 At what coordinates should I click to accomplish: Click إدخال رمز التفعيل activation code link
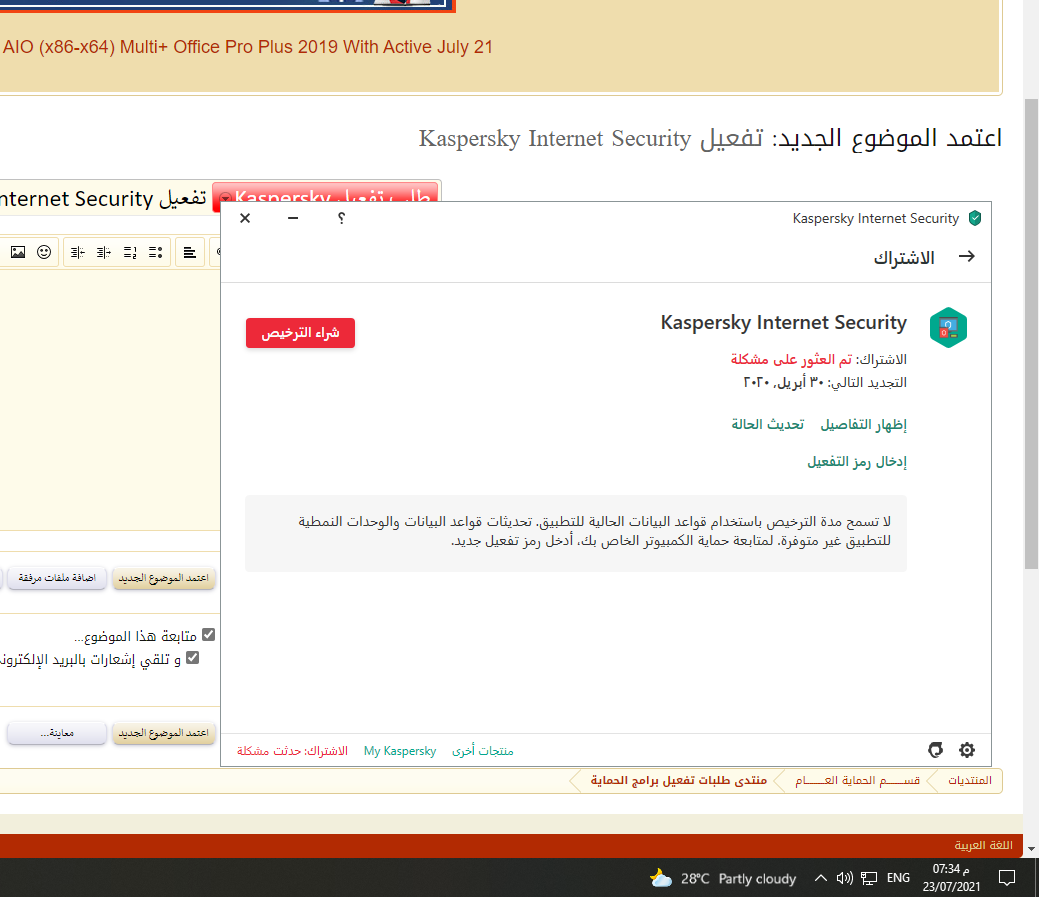[x=857, y=462]
